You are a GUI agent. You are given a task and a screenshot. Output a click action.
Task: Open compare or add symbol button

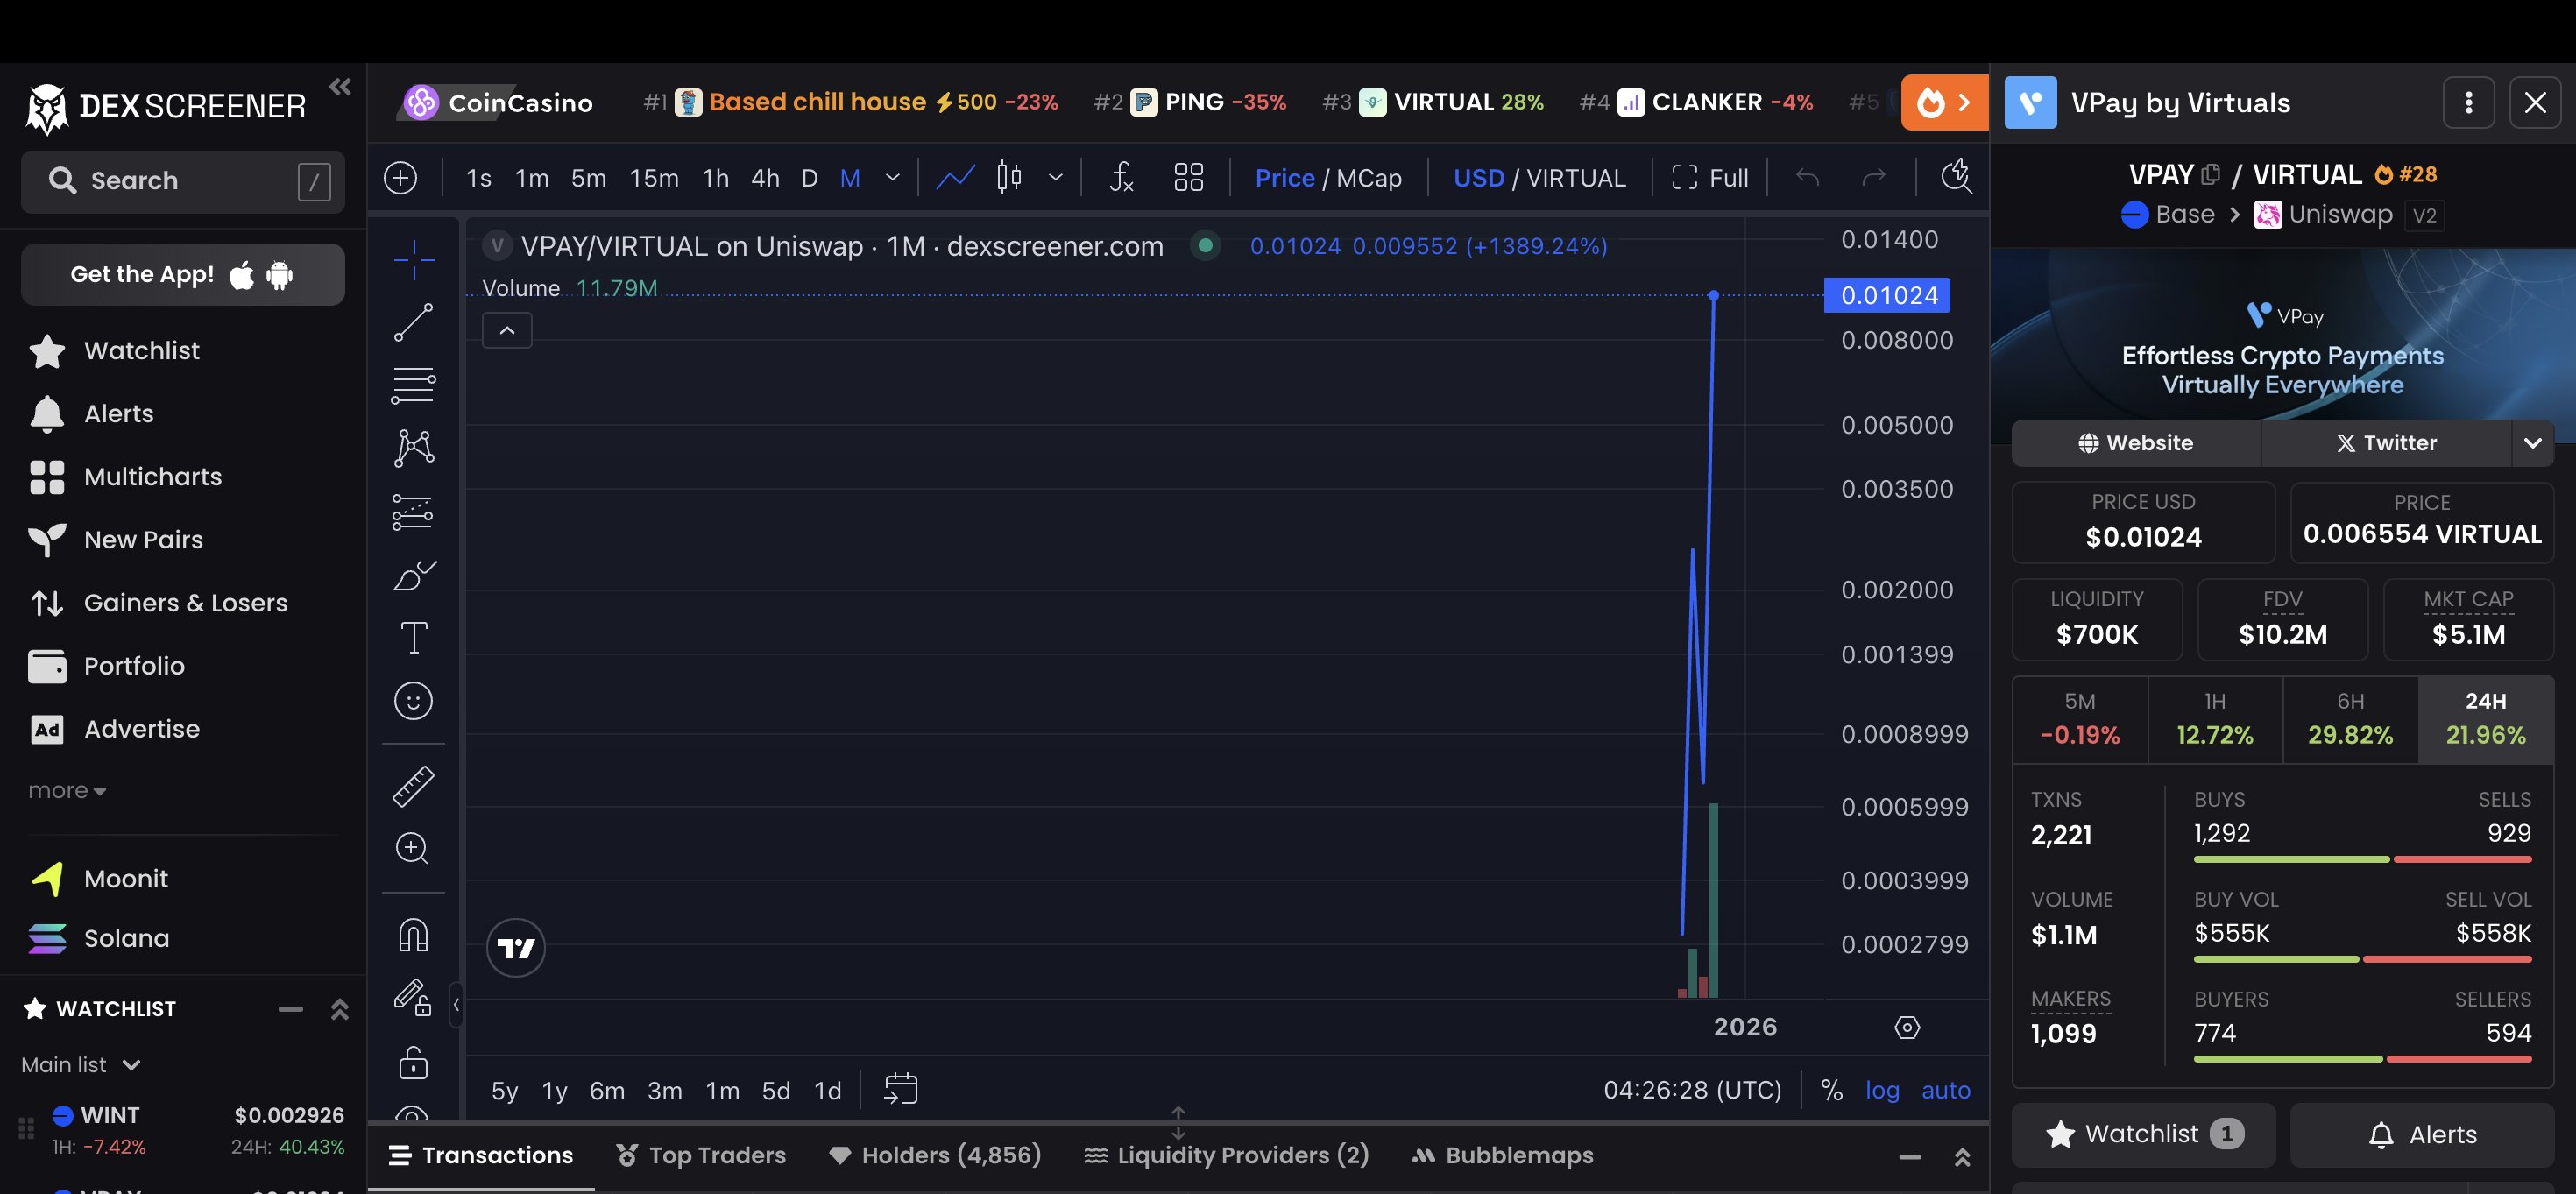point(400,178)
